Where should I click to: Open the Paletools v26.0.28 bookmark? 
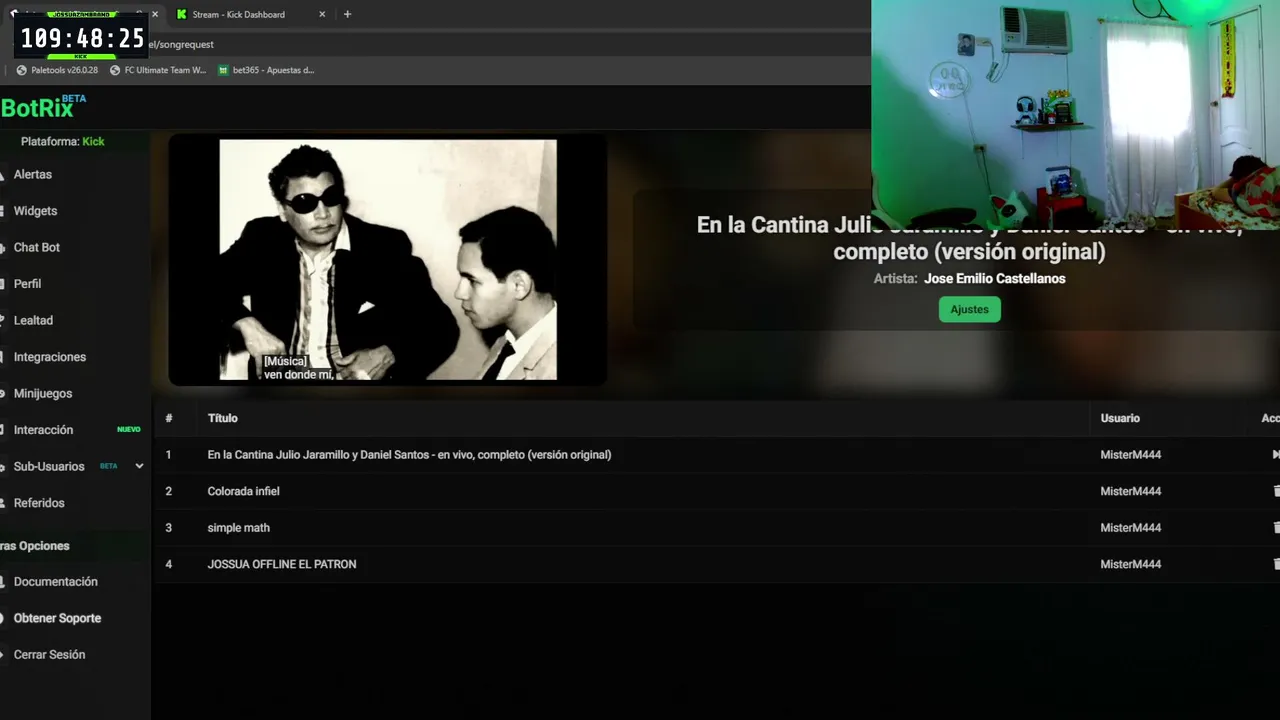57,70
